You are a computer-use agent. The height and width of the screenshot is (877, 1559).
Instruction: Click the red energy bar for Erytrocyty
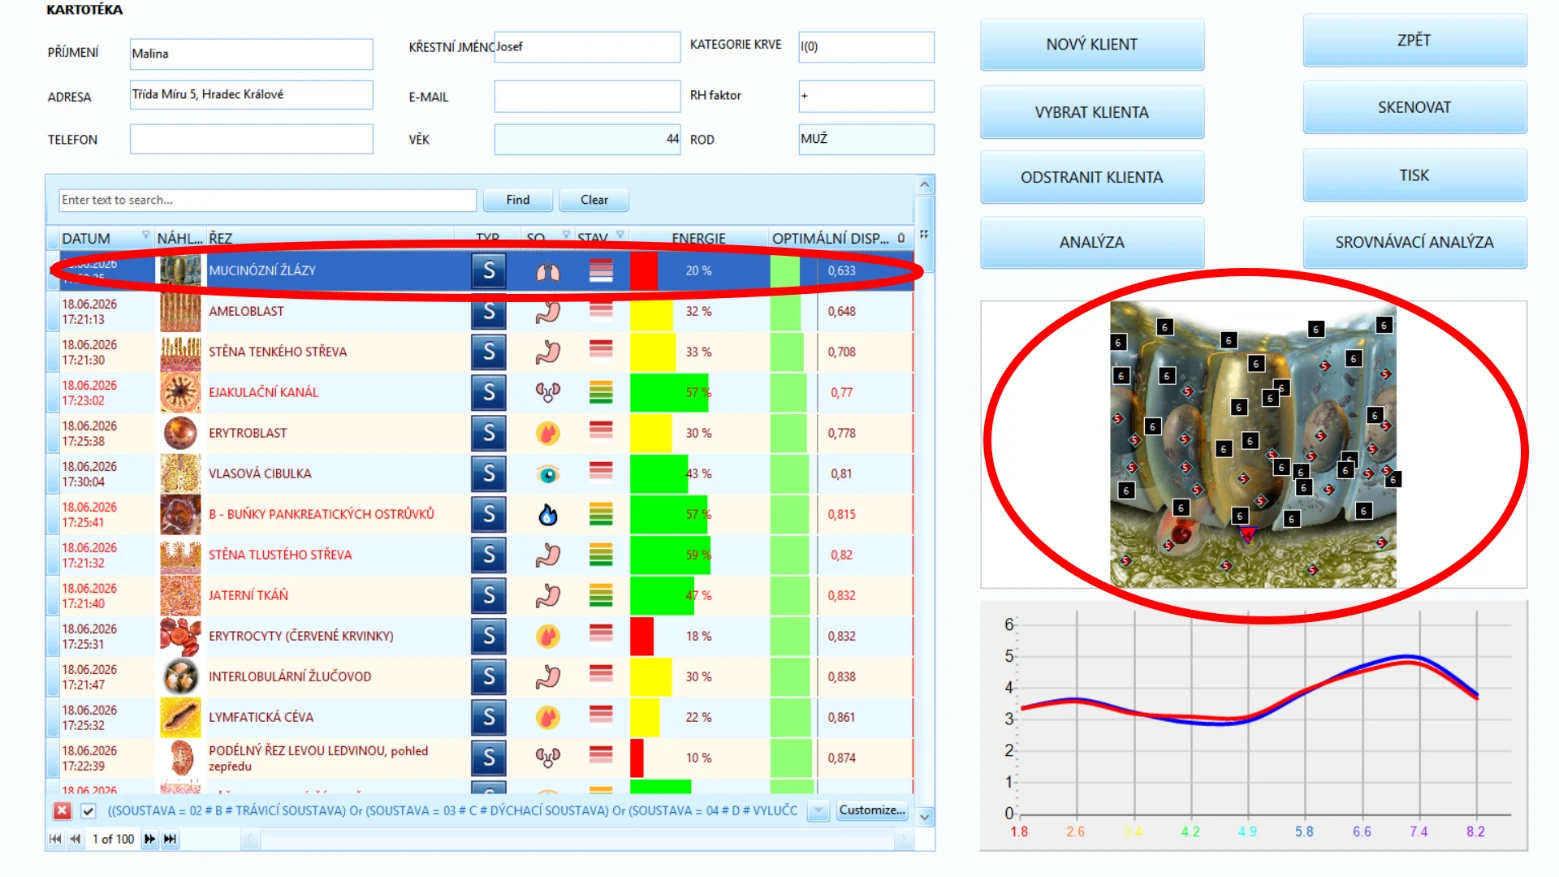click(642, 636)
